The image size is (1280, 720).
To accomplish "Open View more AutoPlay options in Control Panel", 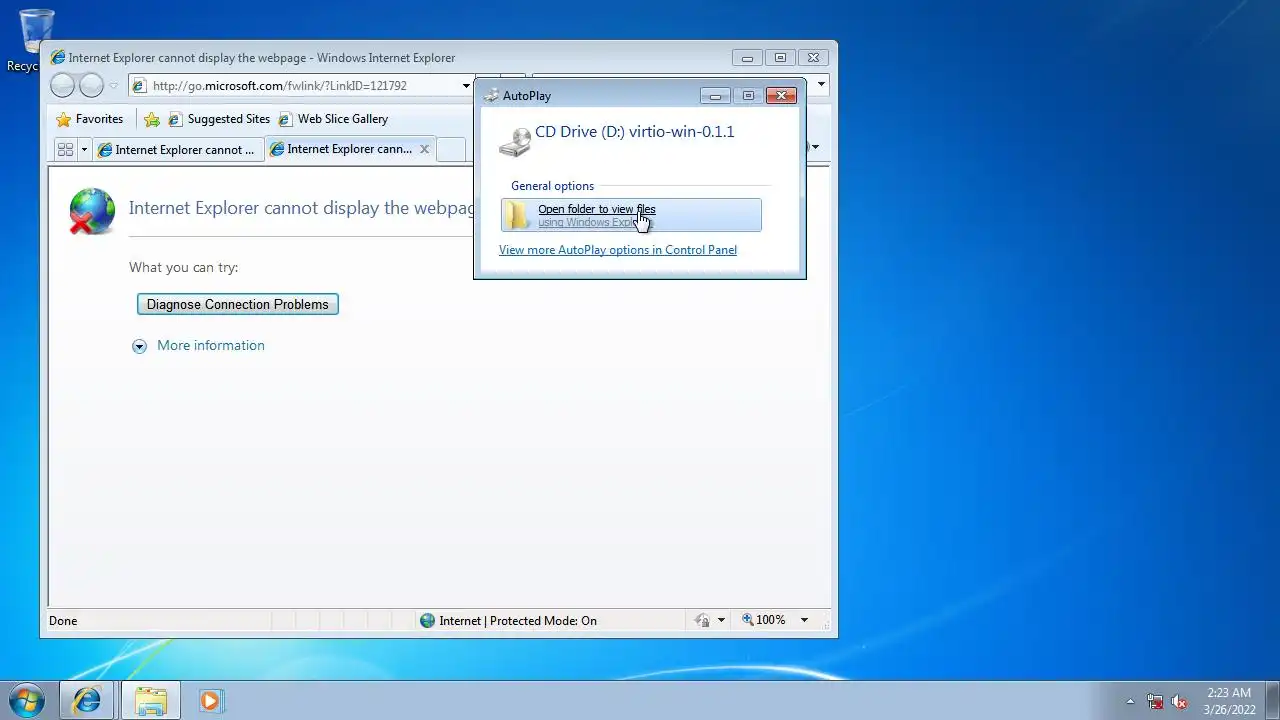I will coord(618,250).
